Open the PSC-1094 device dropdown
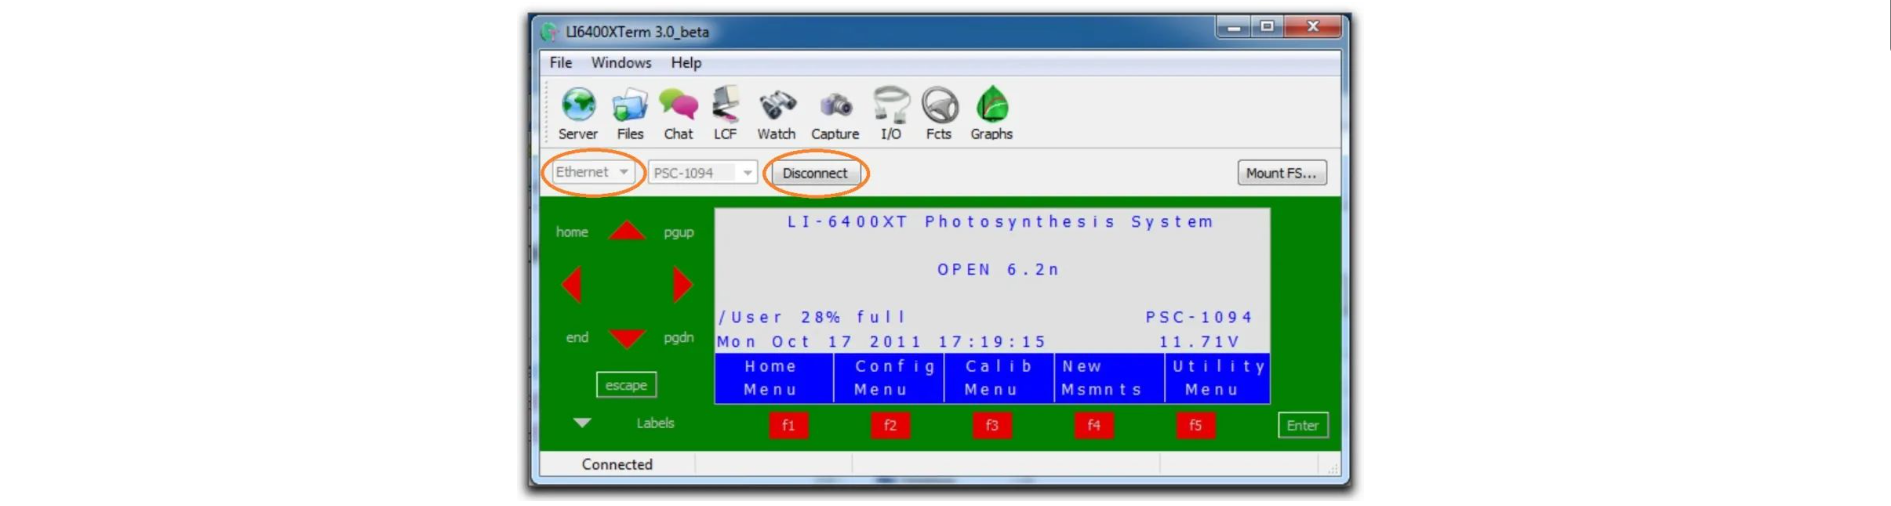This screenshot has height=506, width=1891. pyautogui.click(x=702, y=173)
